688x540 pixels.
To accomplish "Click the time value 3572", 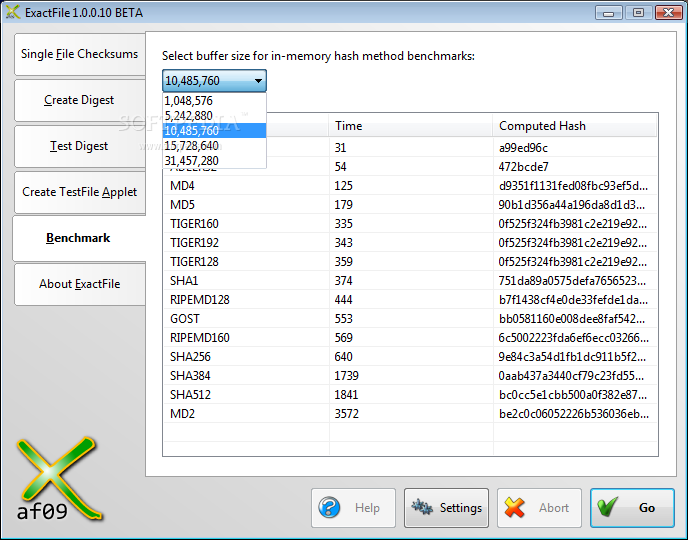I will click(x=347, y=414).
